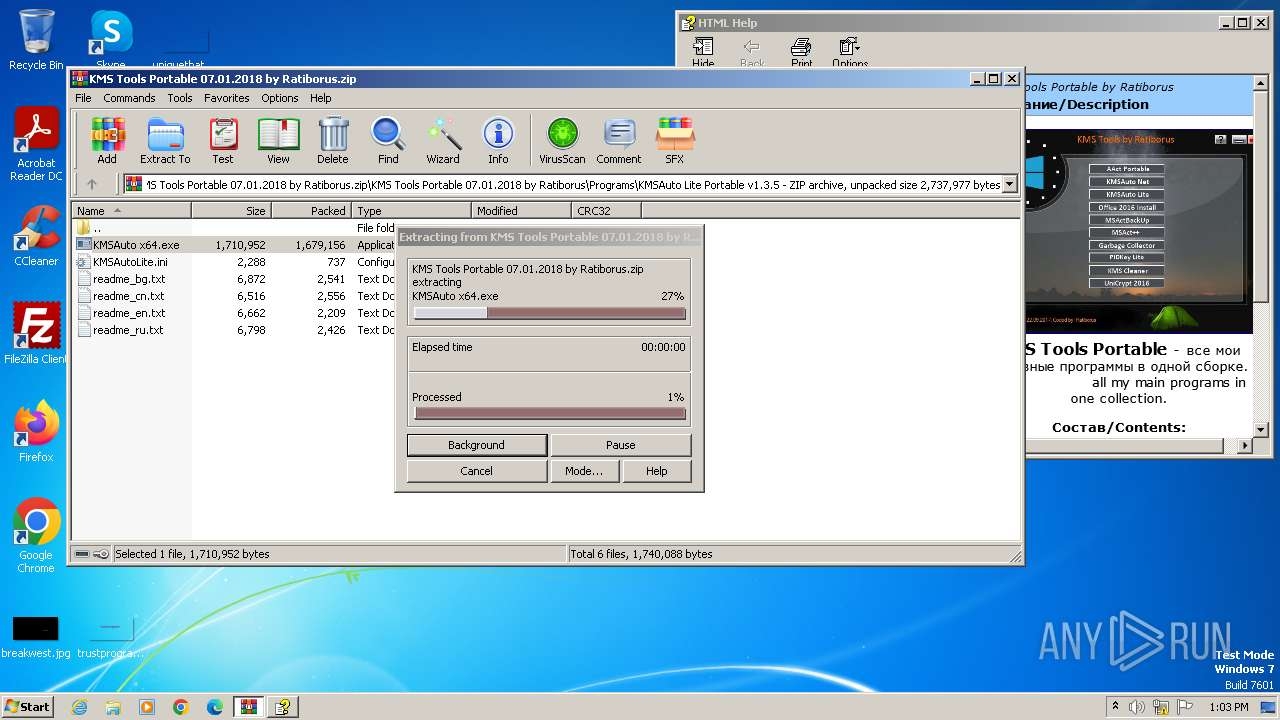
Task: Click the Background button in extraction dialog
Action: pos(476,445)
